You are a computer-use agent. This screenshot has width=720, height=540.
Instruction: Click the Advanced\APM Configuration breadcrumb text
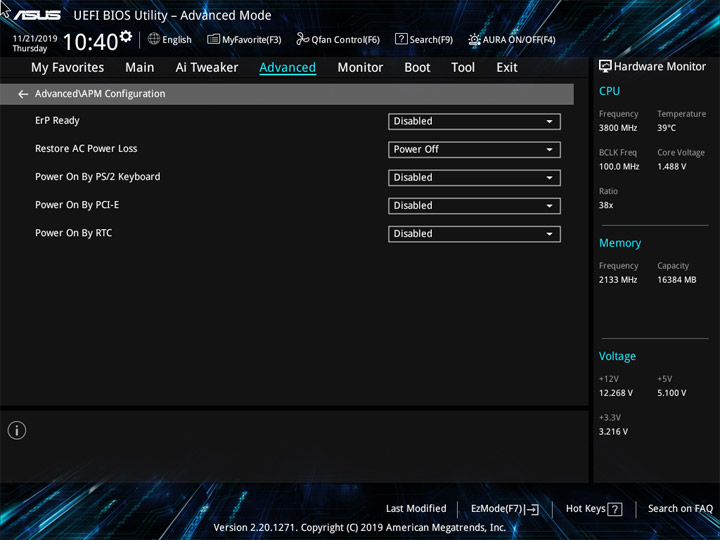pos(100,94)
